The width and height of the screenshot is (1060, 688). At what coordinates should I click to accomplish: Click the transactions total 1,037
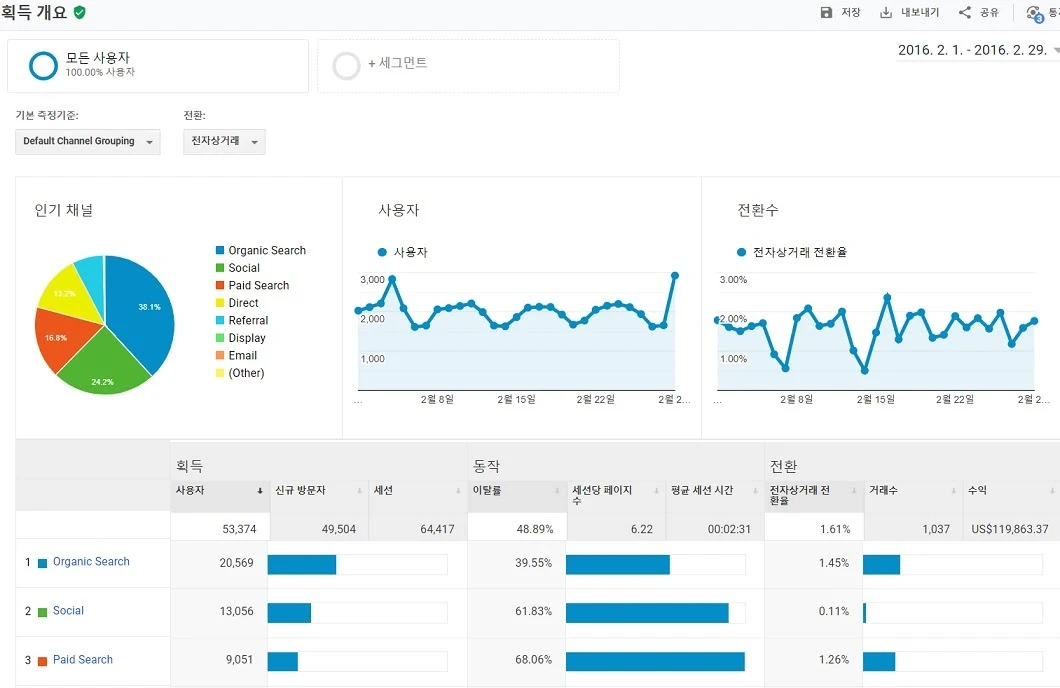936,529
